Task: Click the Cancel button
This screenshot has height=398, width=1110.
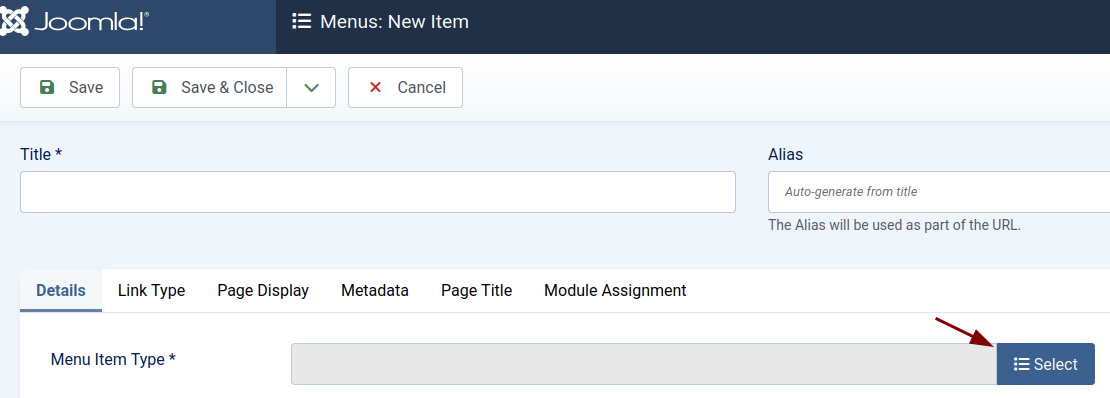Action: click(406, 87)
